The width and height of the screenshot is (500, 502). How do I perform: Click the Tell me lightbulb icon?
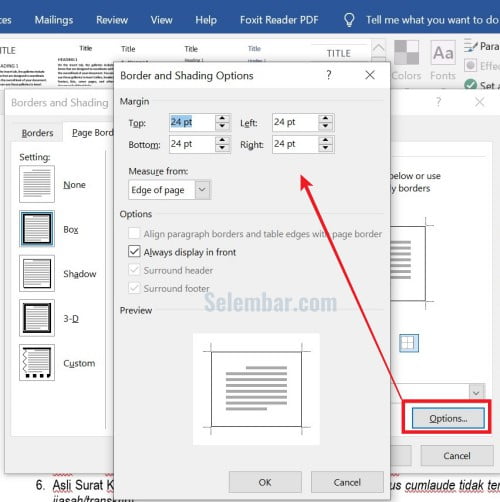coord(349,20)
